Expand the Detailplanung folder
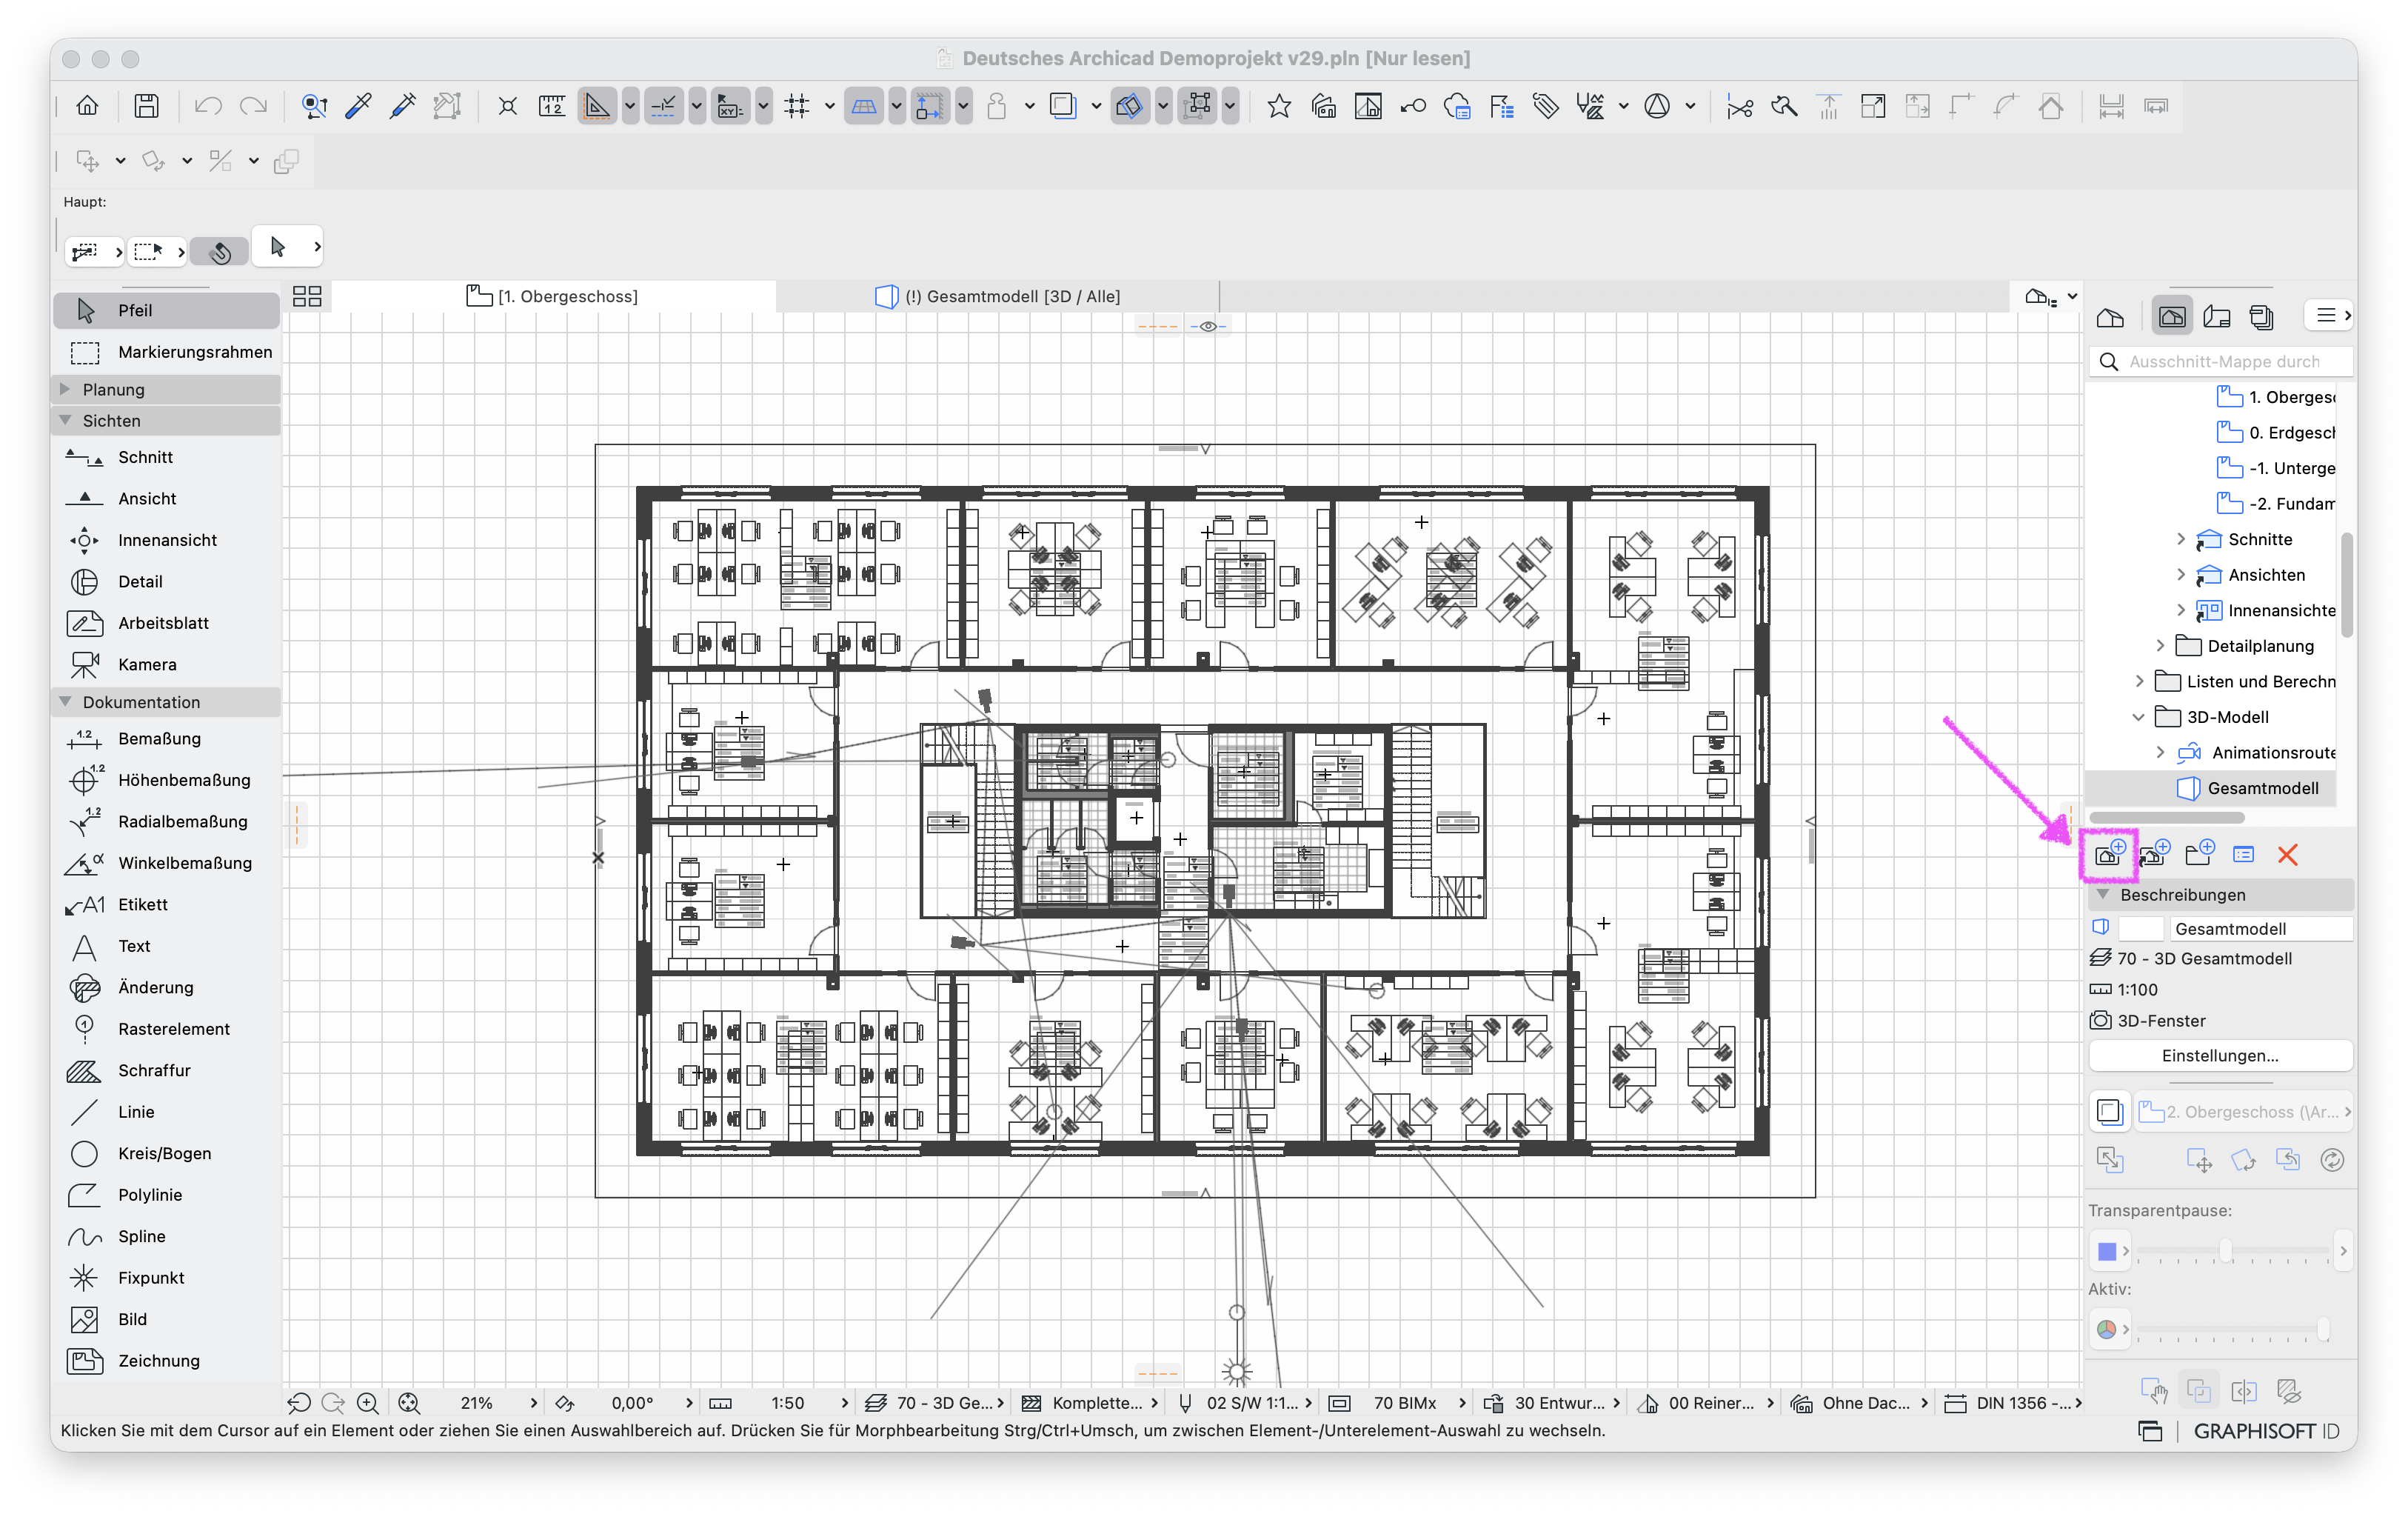Viewport: 2408px width, 1514px height. (2160, 646)
